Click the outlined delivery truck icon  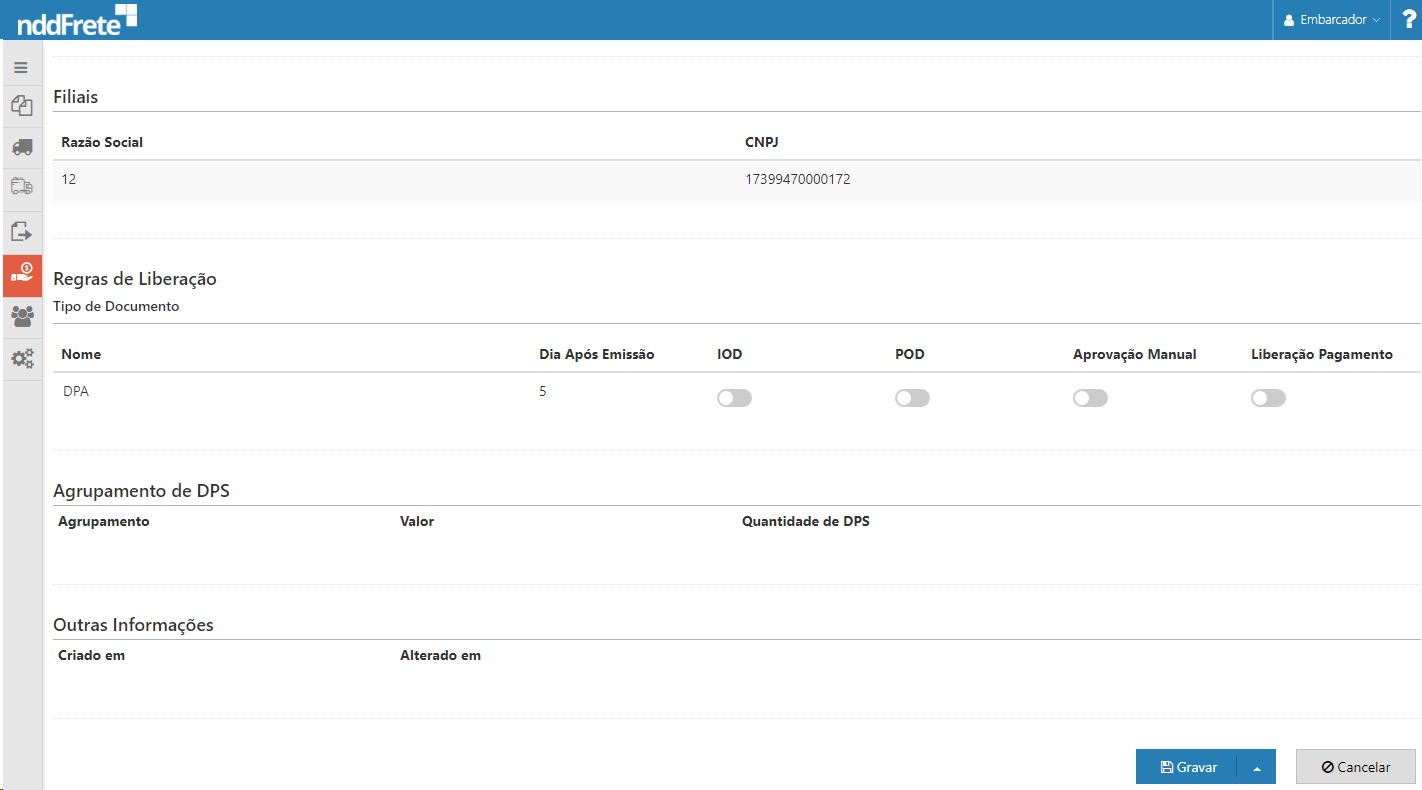tap(21, 187)
